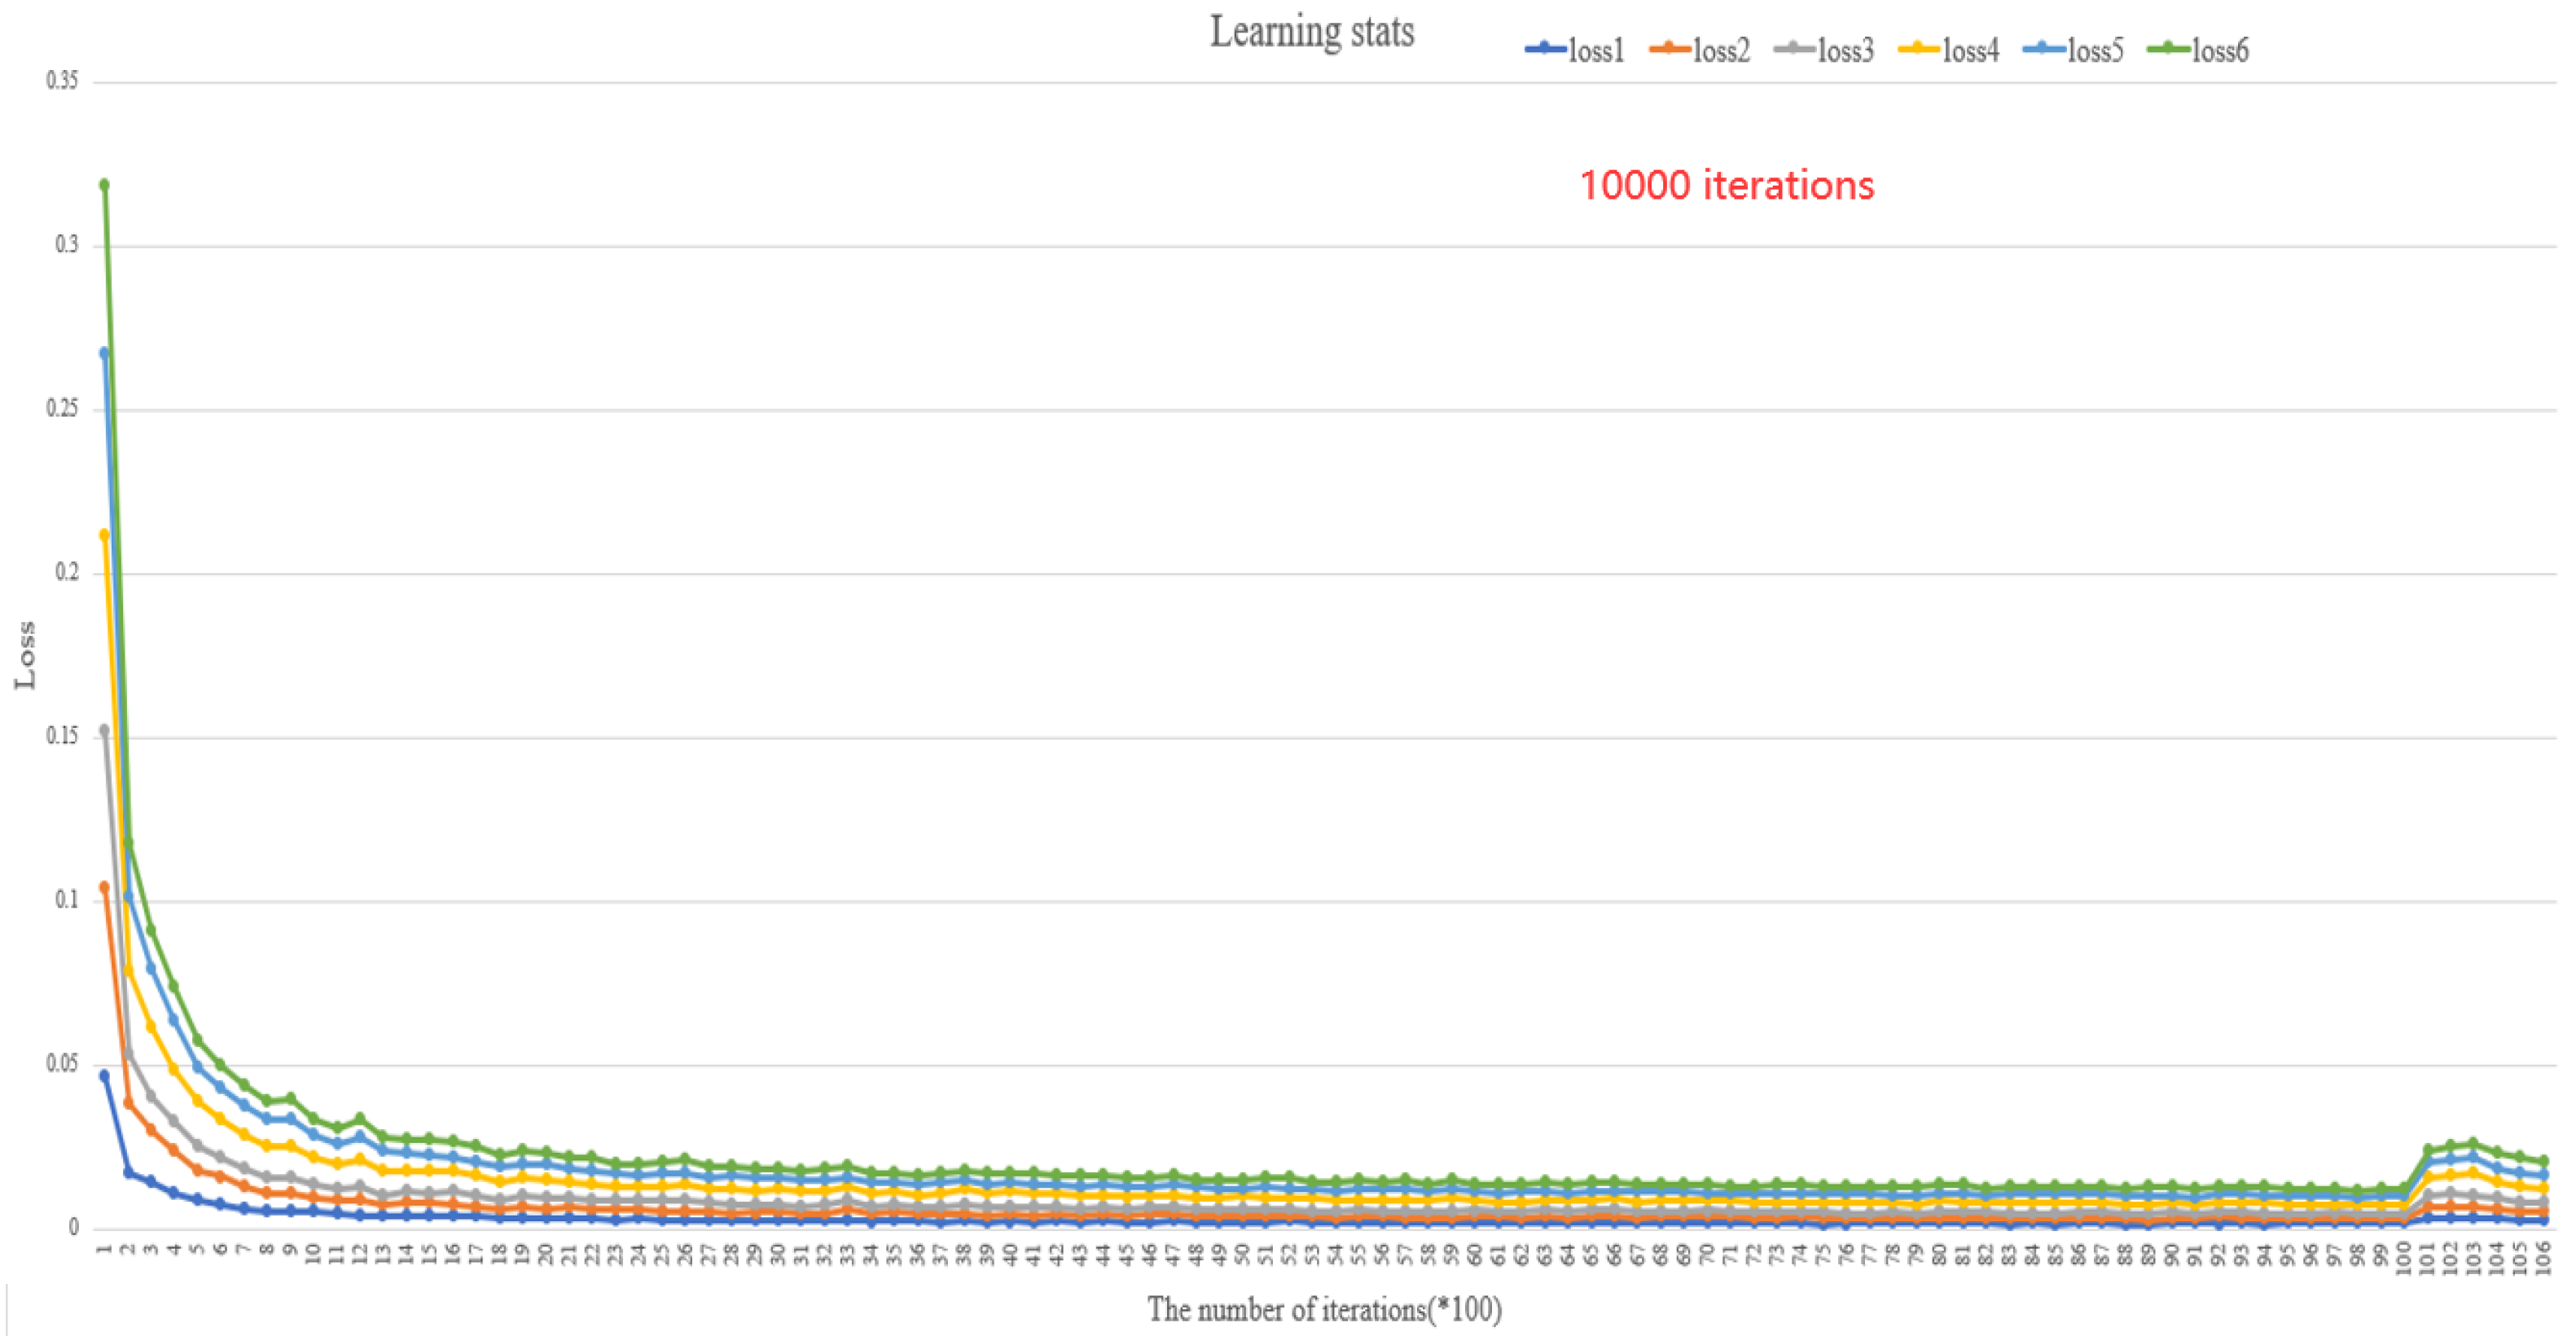This screenshot has width=2576, height=1336.
Task: Click the 0.2 y-axis tick label
Action: [x=66, y=572]
